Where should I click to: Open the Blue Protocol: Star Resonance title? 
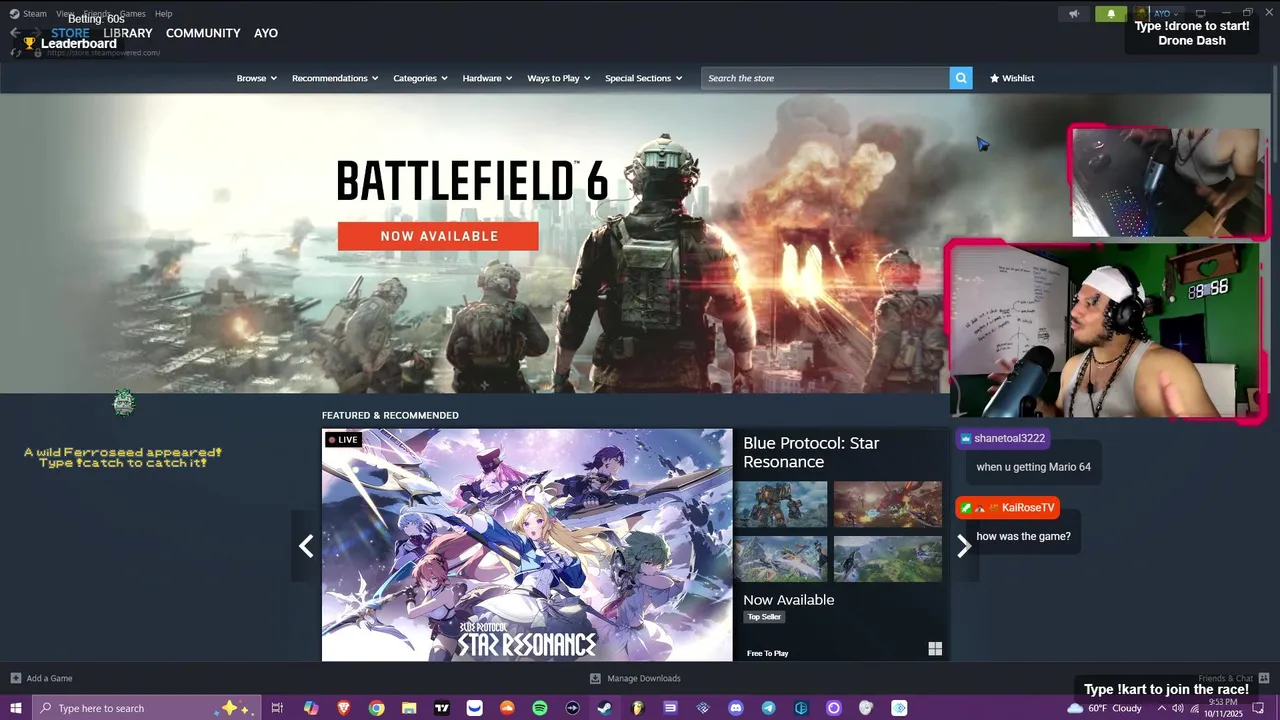coord(811,452)
